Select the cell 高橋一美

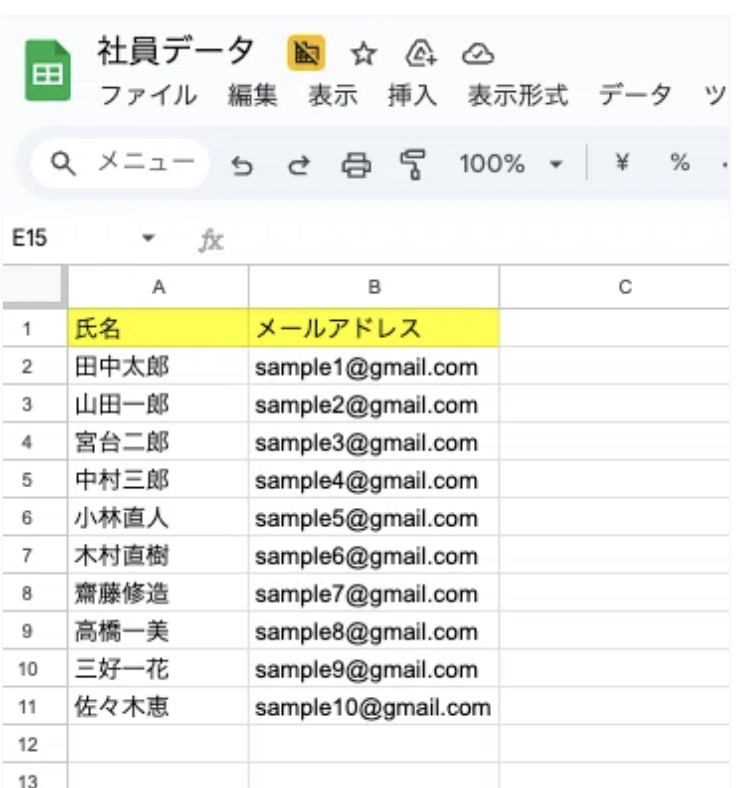tap(158, 631)
